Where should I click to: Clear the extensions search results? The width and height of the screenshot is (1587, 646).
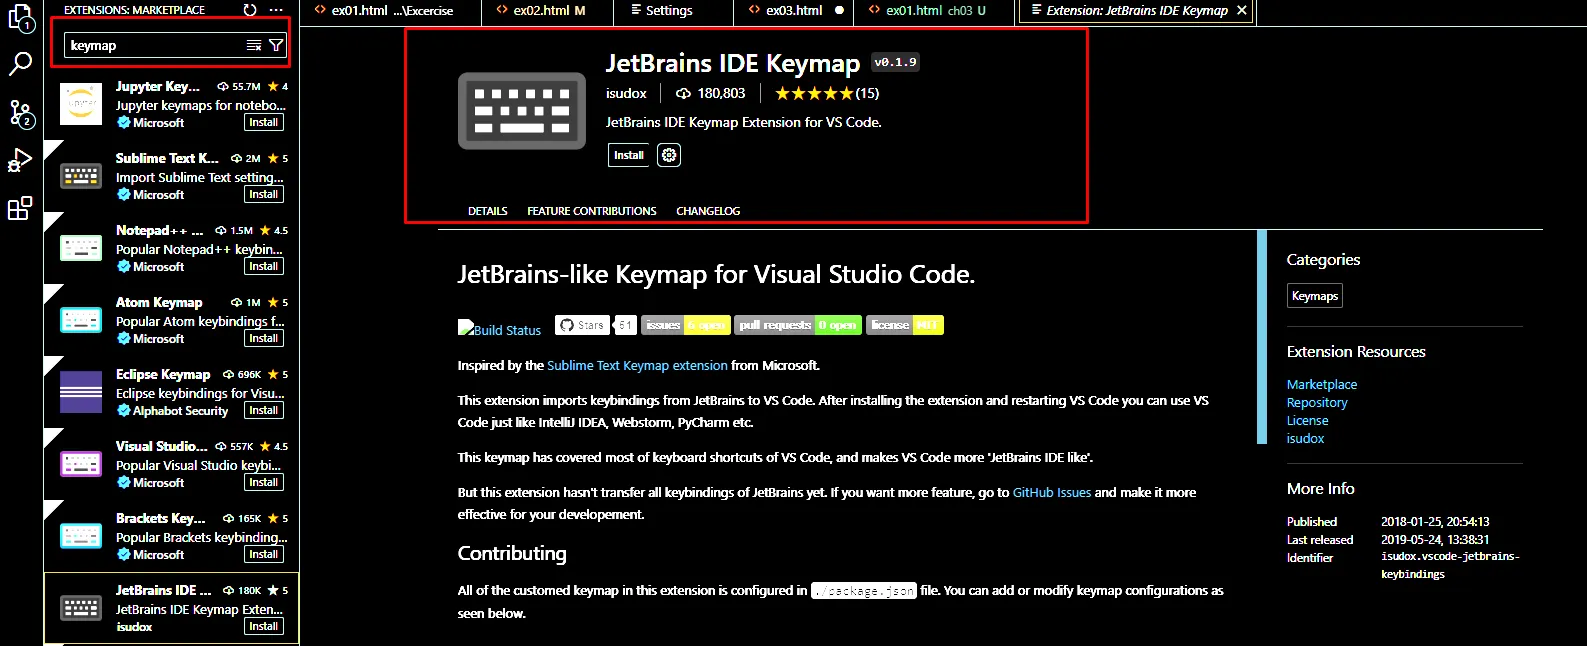coord(254,45)
